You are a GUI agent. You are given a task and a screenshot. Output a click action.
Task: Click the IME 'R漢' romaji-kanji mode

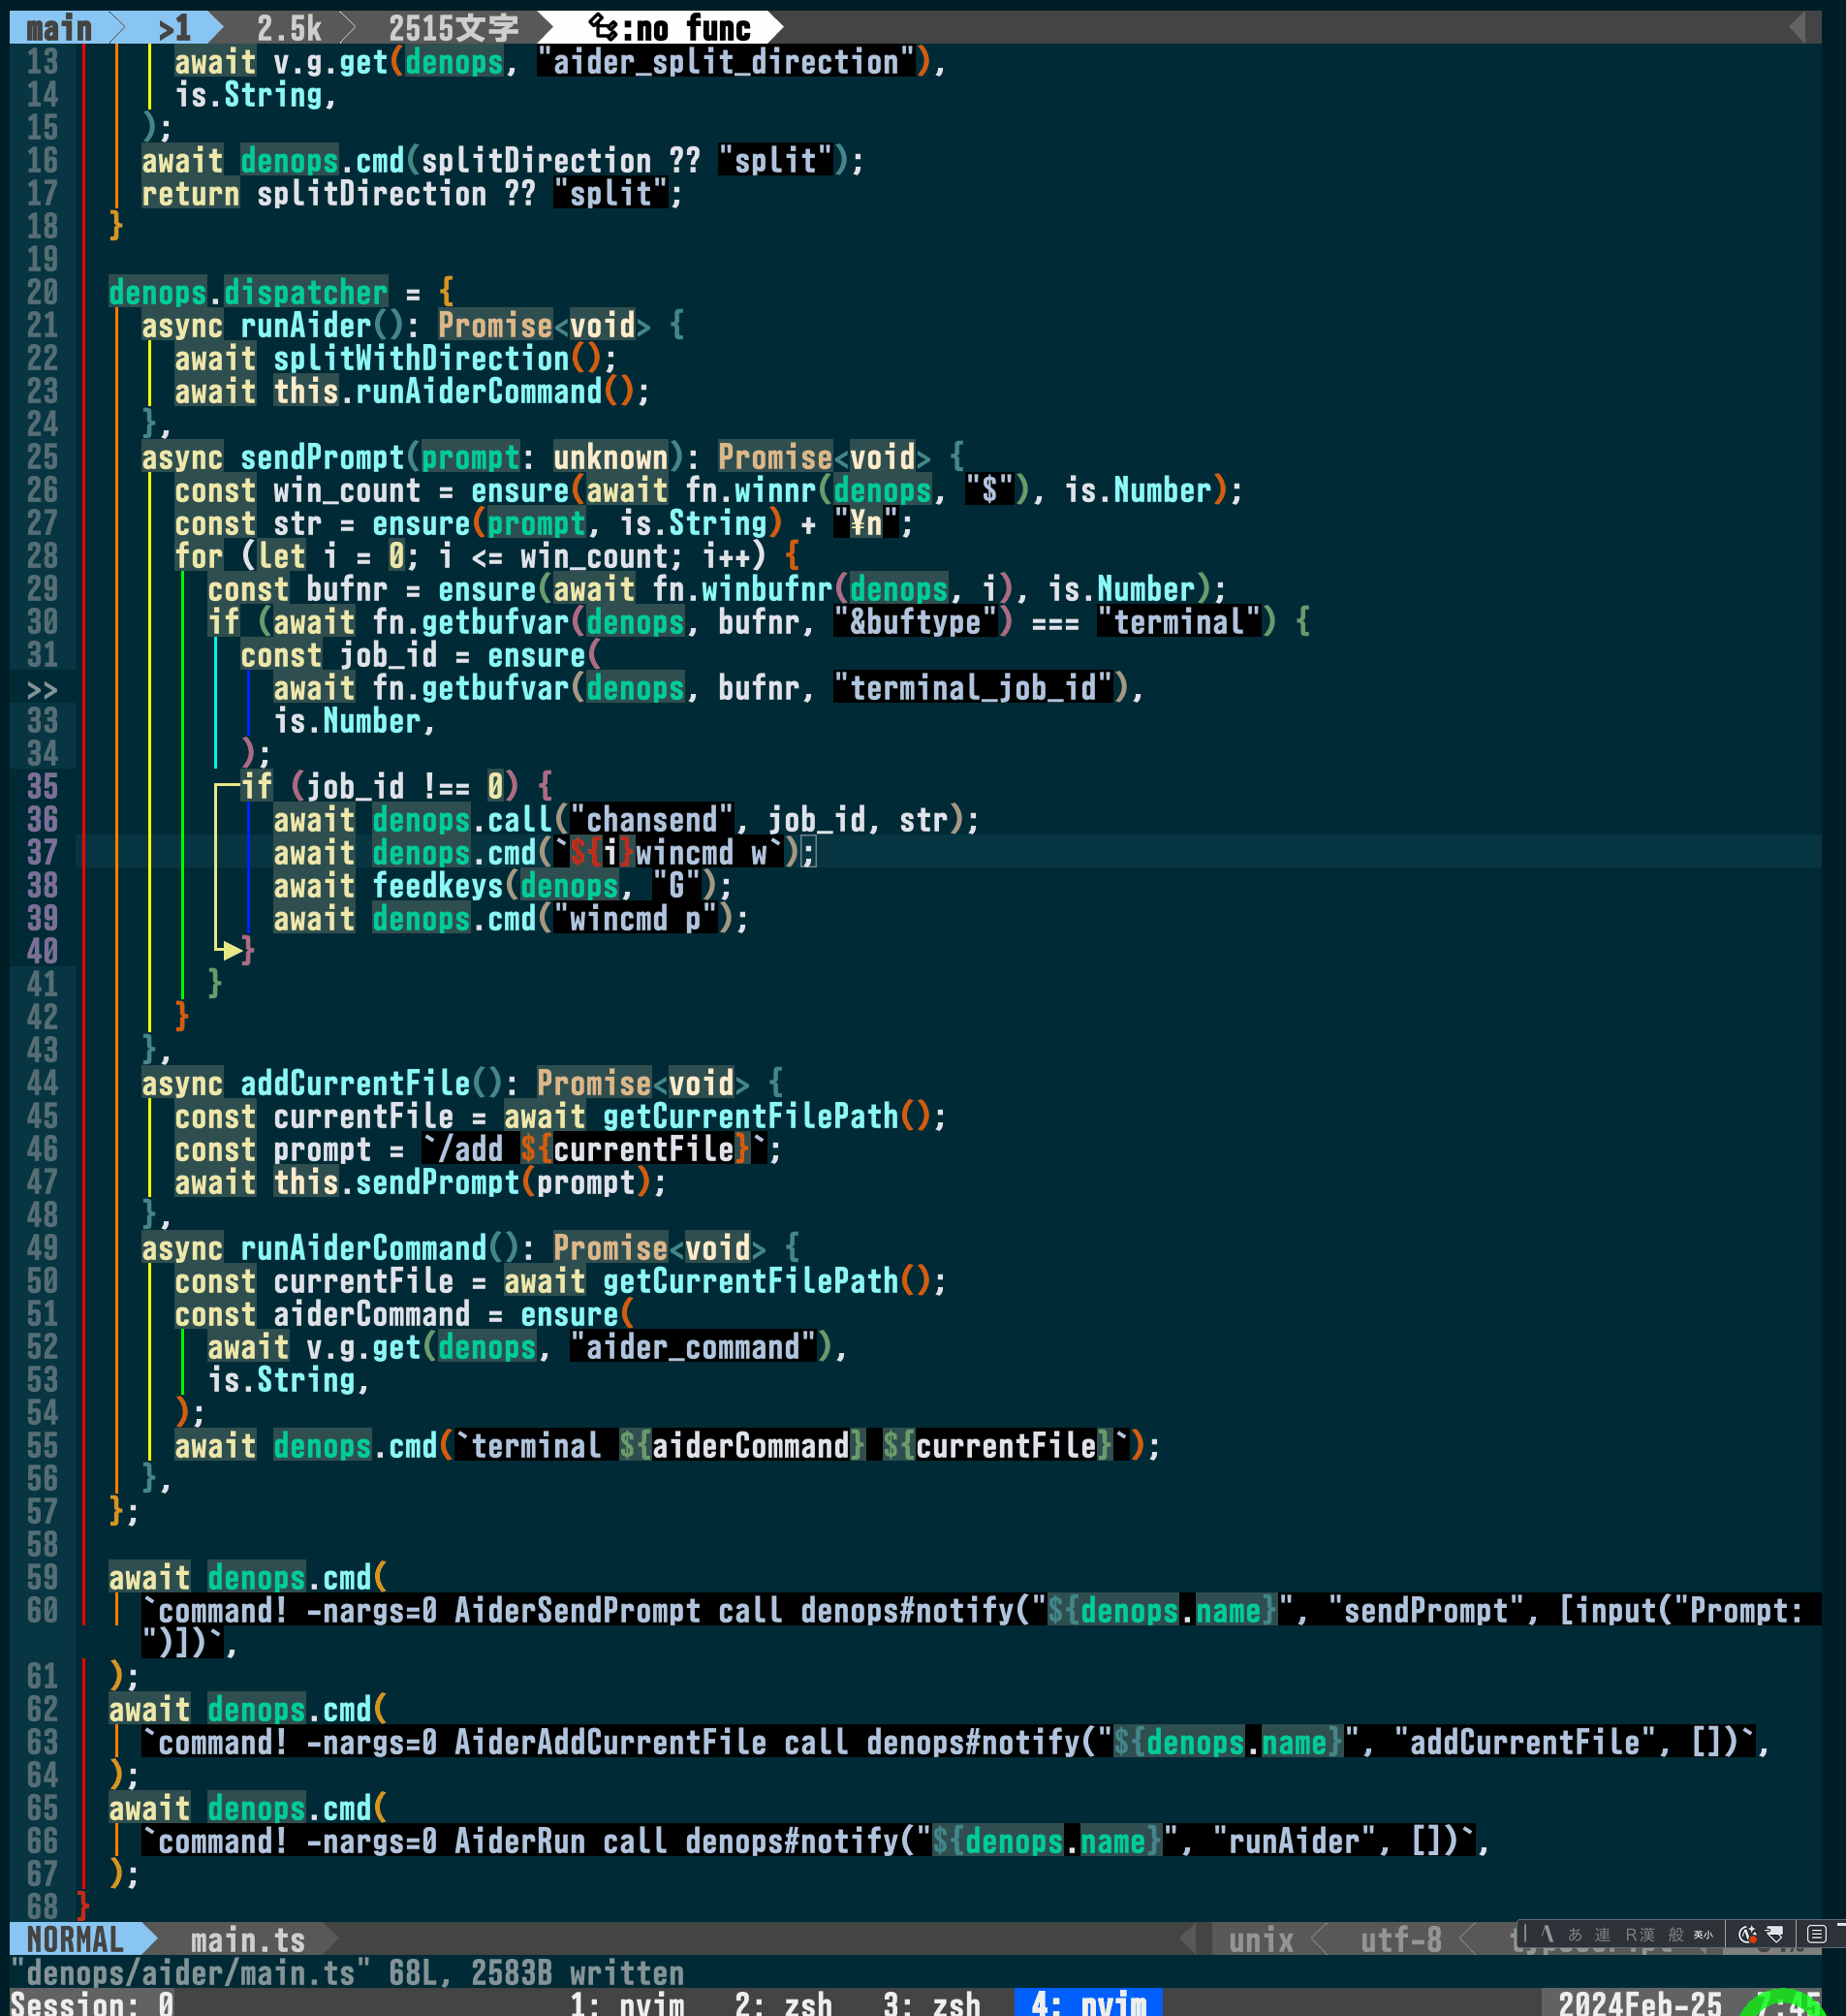(x=1640, y=1934)
